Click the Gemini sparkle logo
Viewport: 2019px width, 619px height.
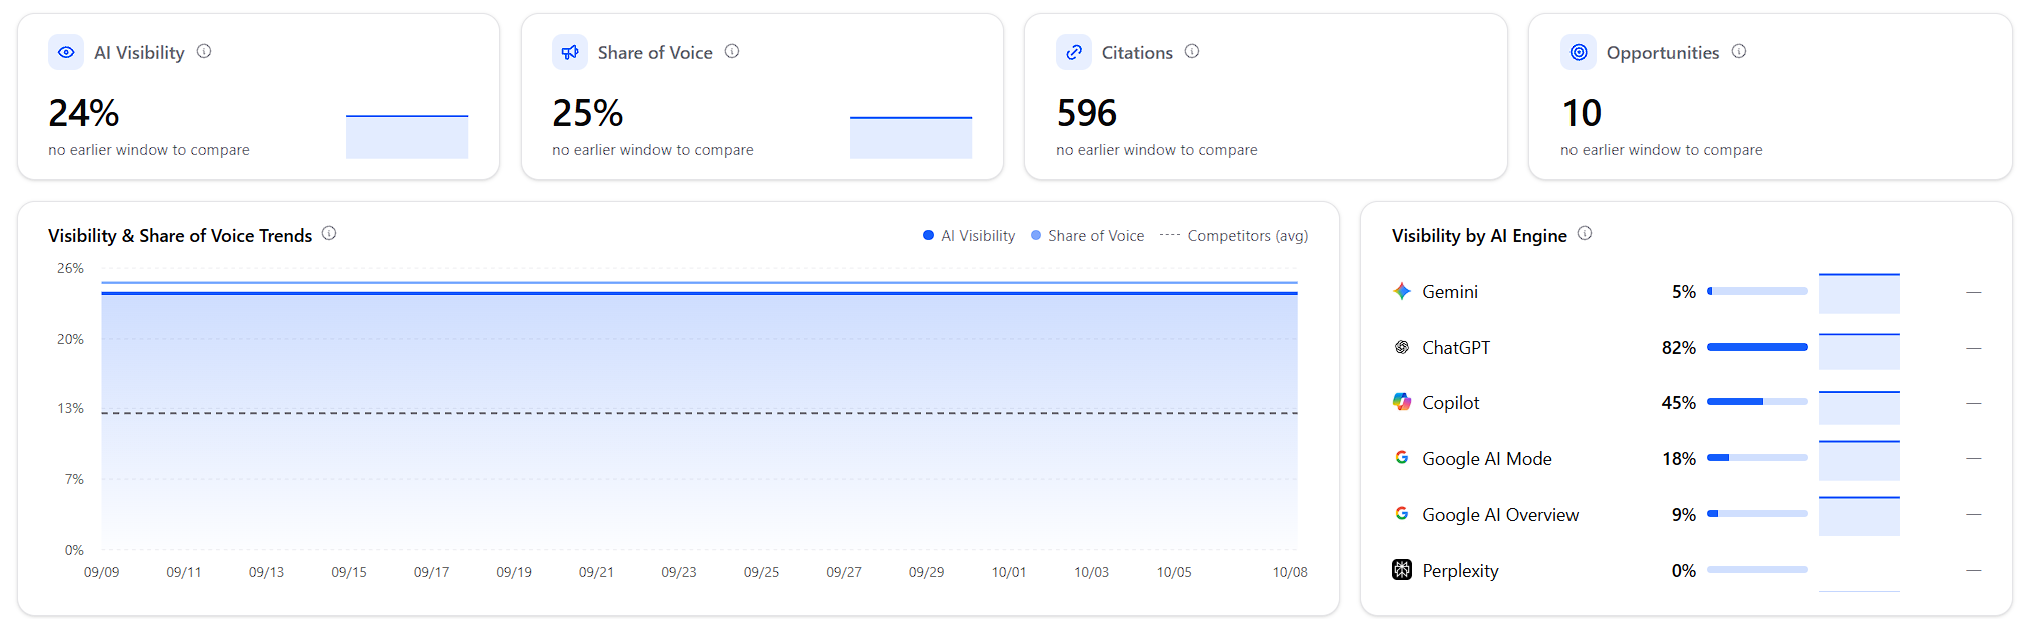[x=1402, y=291]
